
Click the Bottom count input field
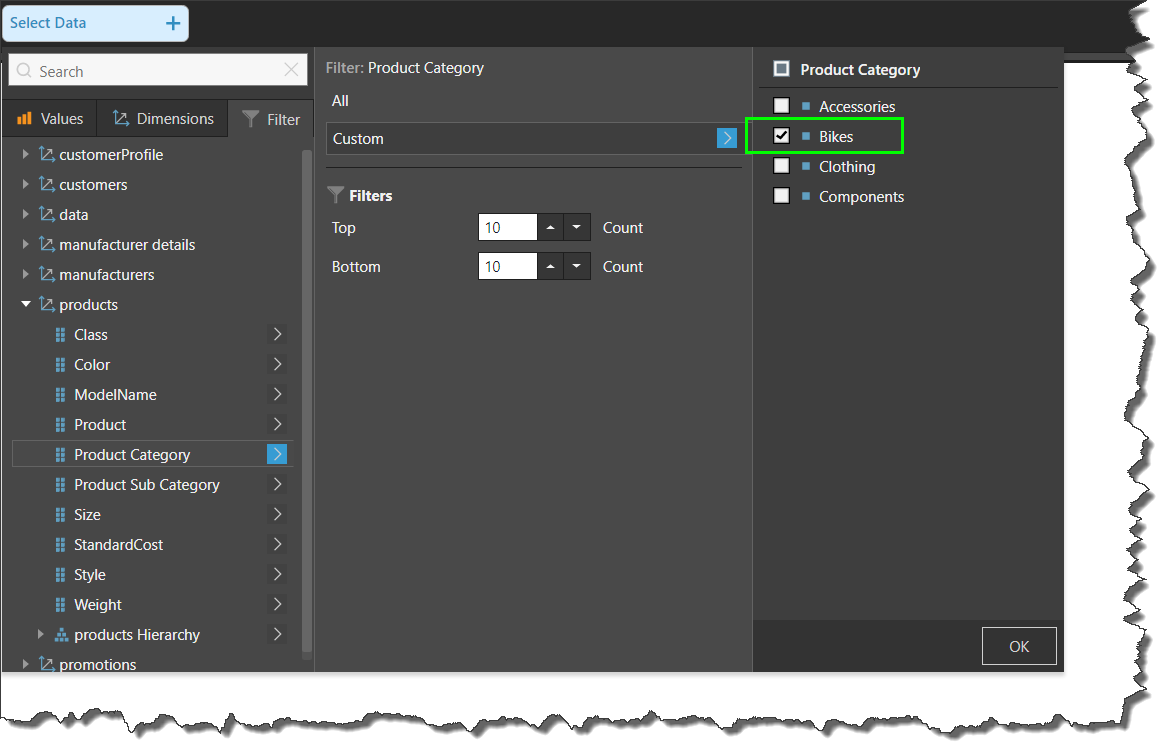click(507, 266)
